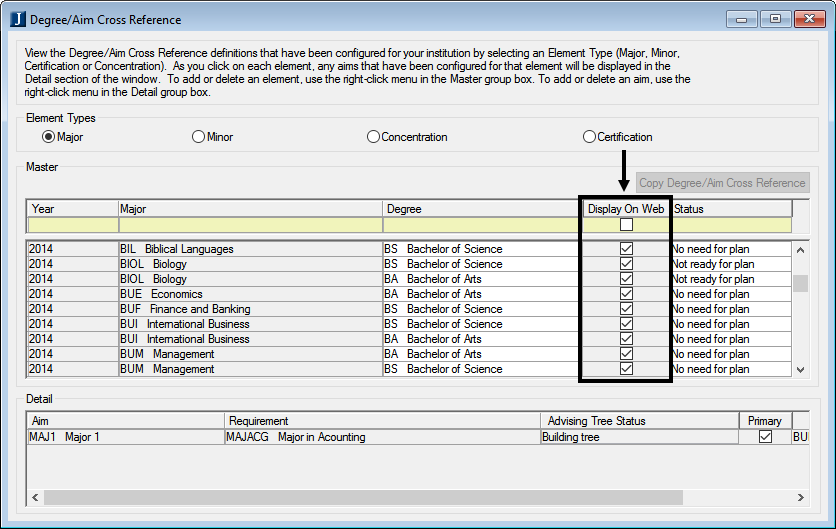Select the Minor radio button
Viewport: 836px width, 529px height.
198,137
